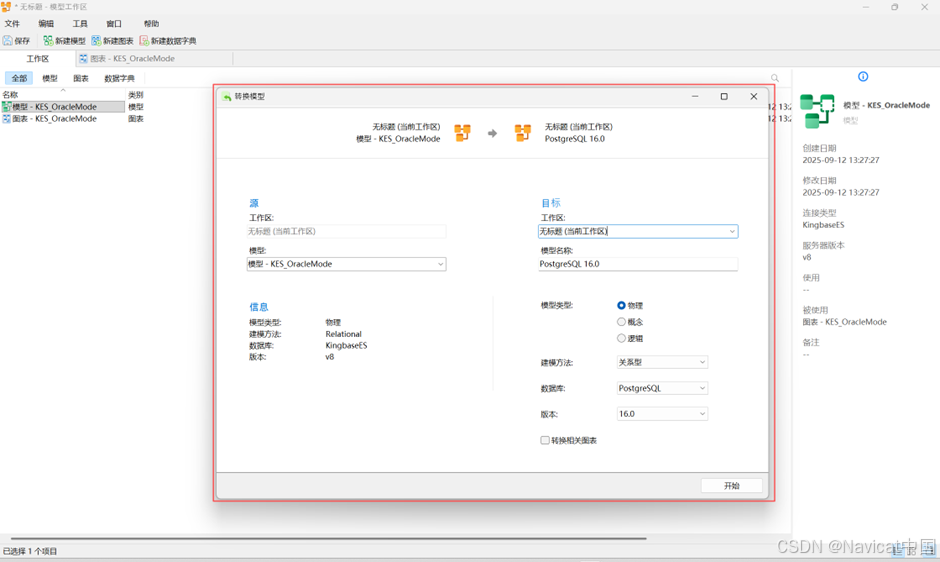Click the Save icon in the toolbar

coord(7,41)
